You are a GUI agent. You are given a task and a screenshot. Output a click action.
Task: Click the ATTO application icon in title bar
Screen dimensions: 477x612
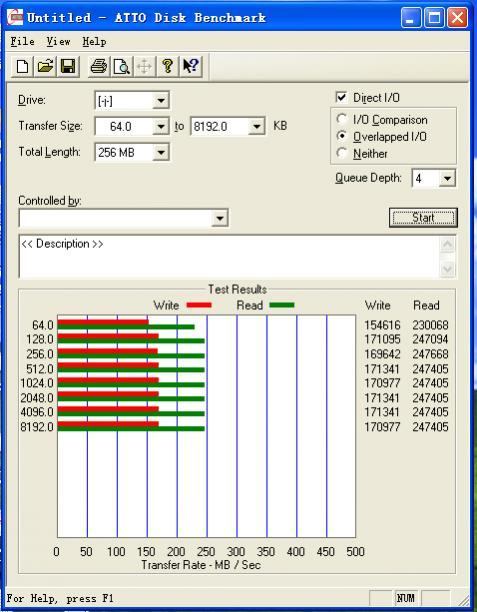click(x=15, y=17)
